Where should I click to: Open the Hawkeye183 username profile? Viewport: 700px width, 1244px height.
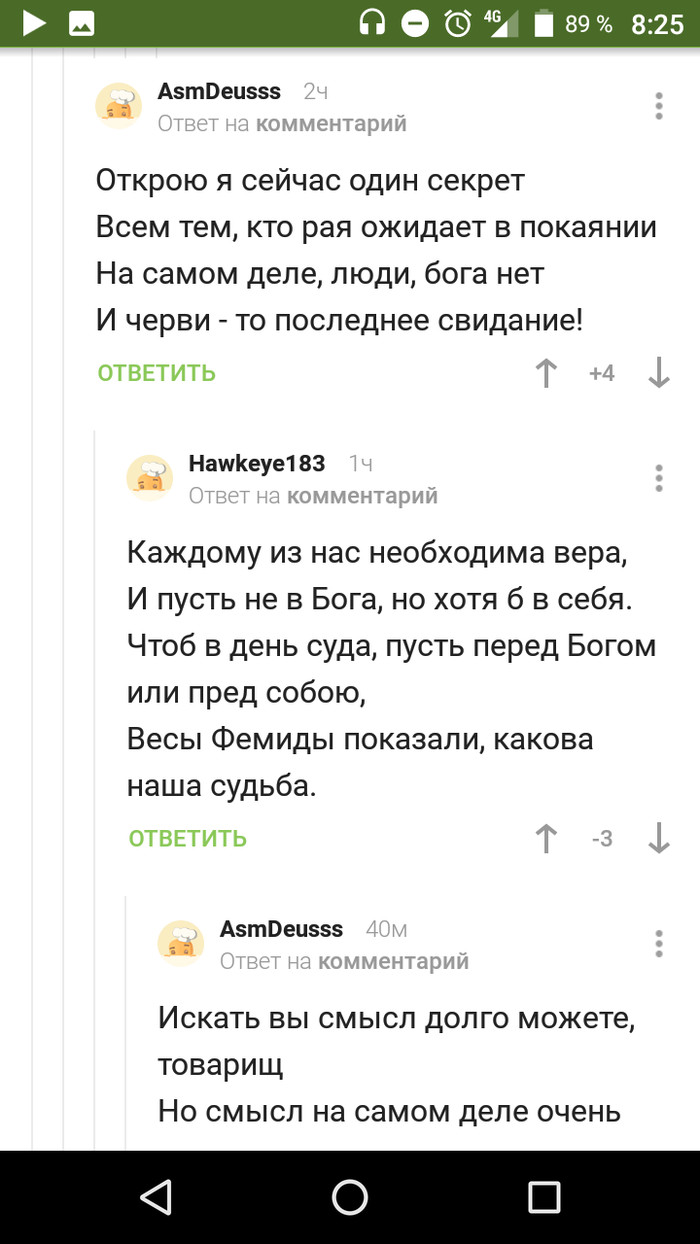click(x=257, y=463)
